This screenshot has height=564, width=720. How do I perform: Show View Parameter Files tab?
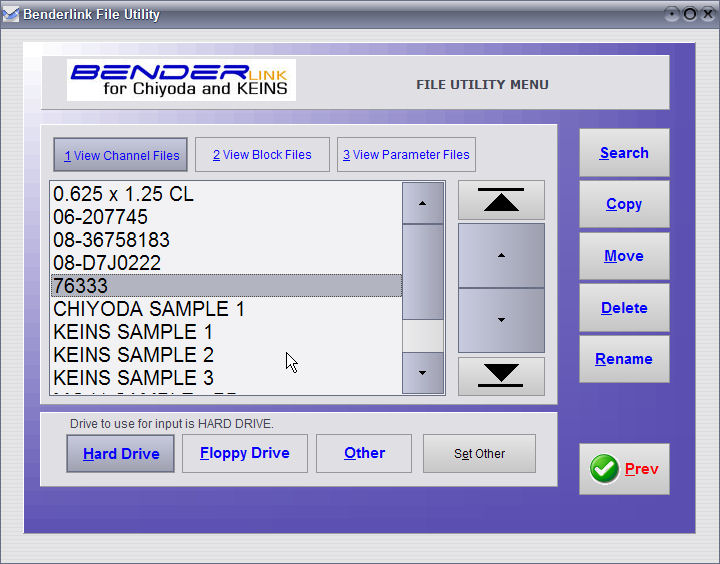point(406,155)
